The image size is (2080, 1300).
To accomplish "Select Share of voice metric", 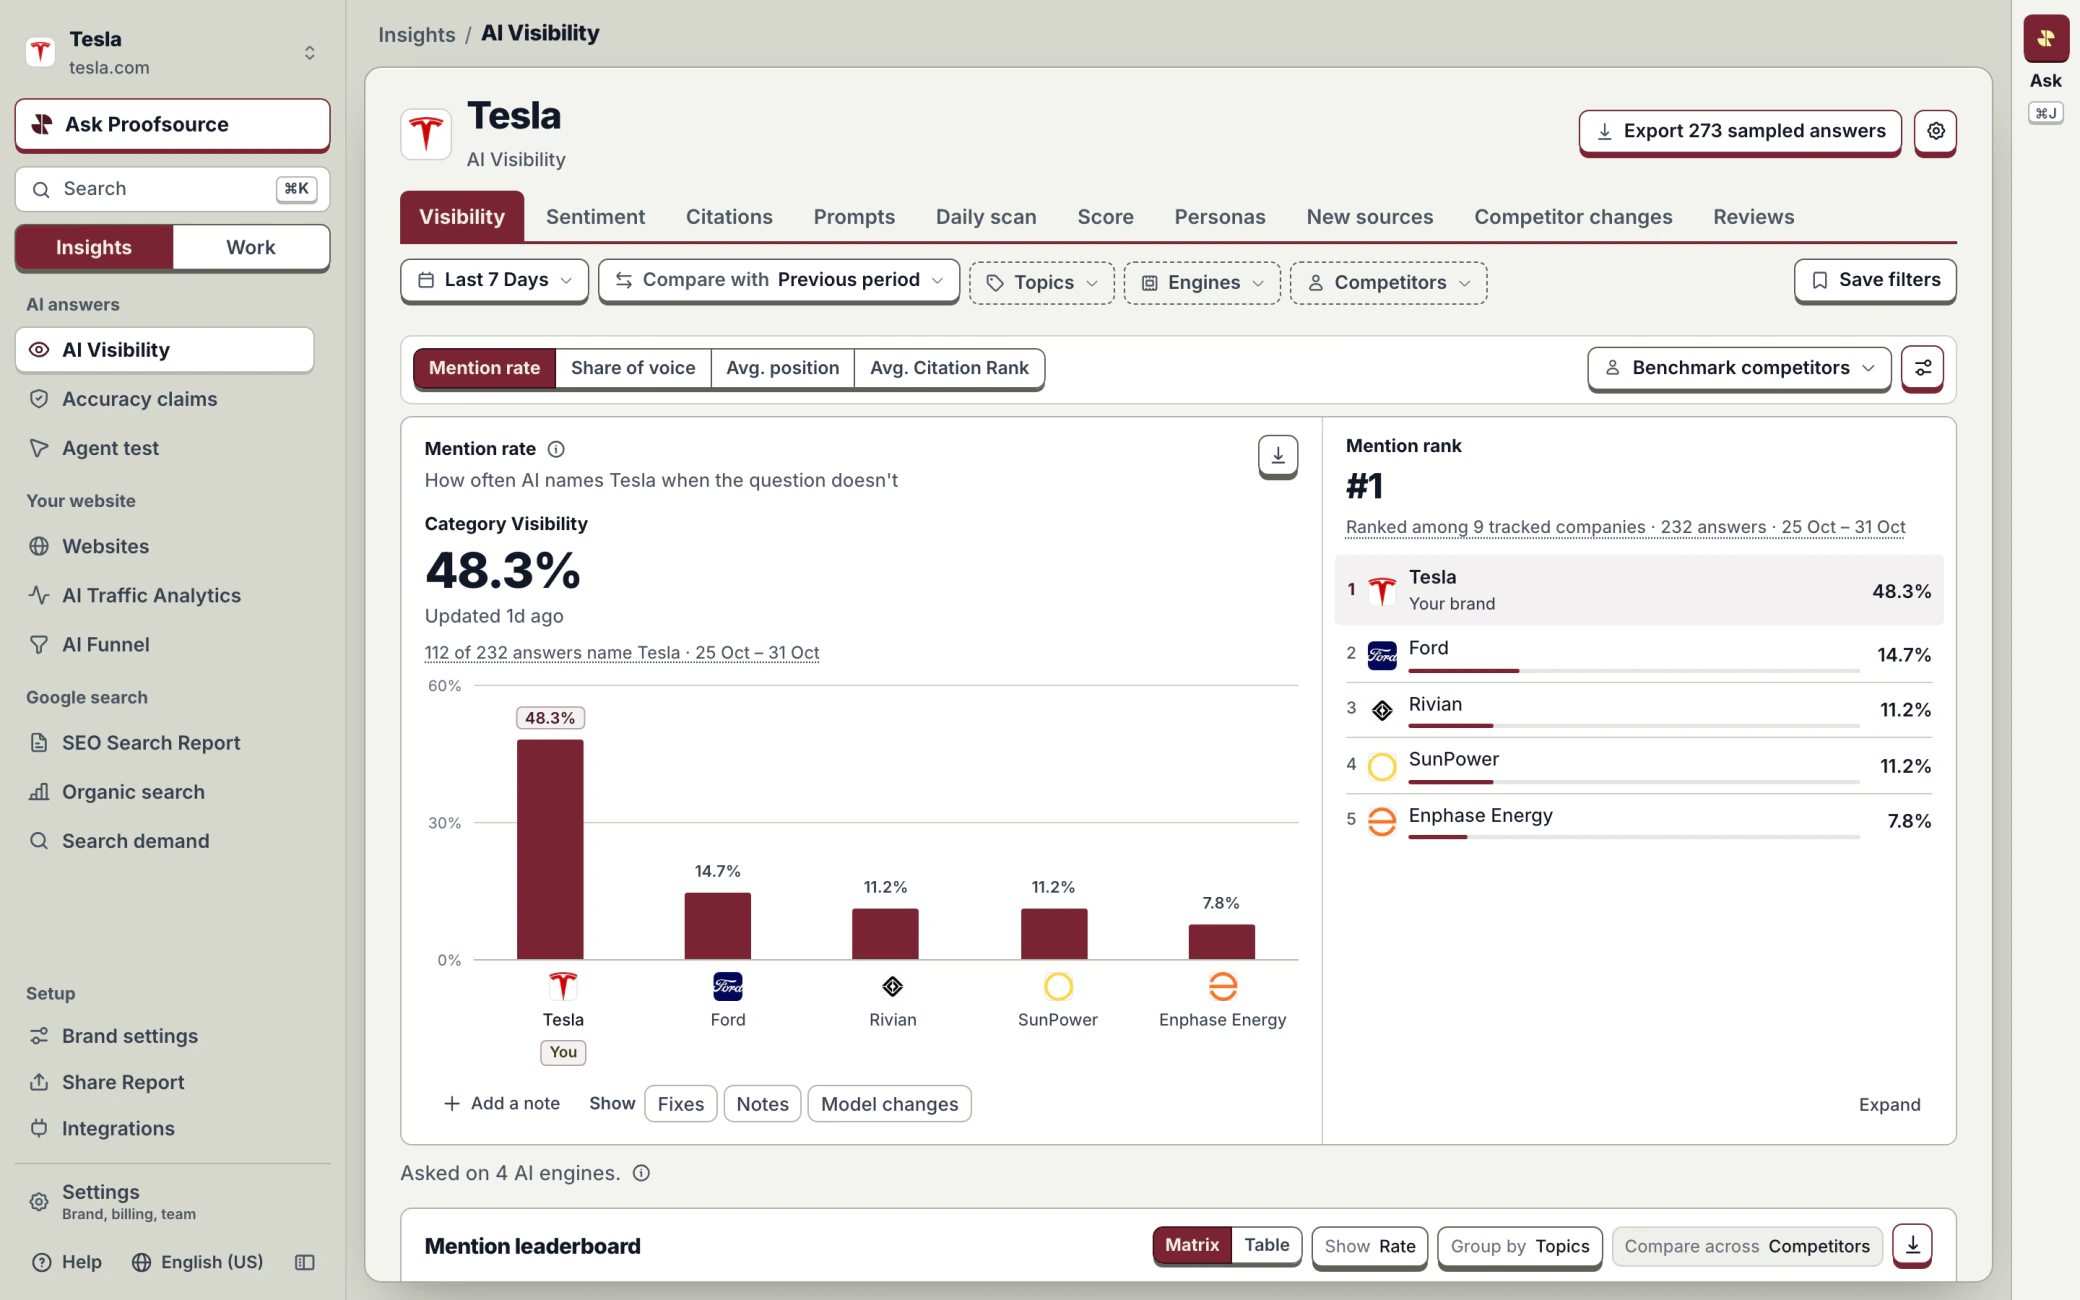I will tap(633, 368).
